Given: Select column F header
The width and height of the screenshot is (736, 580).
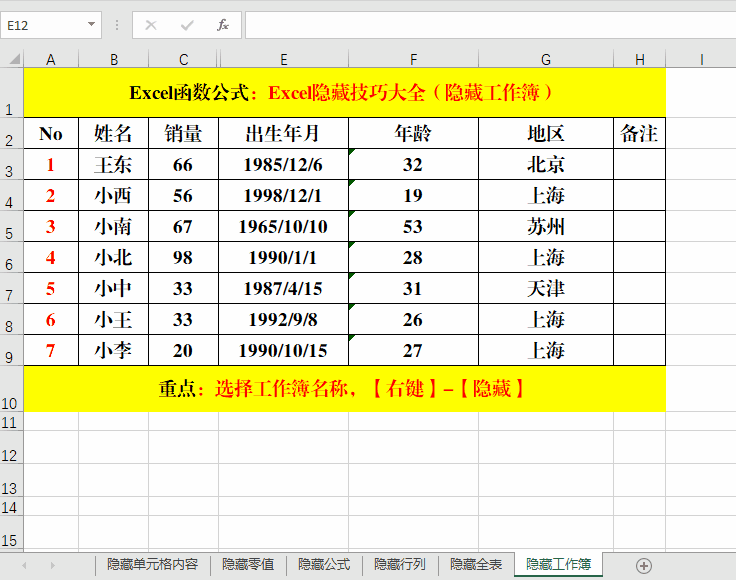Looking at the screenshot, I should (x=414, y=60).
